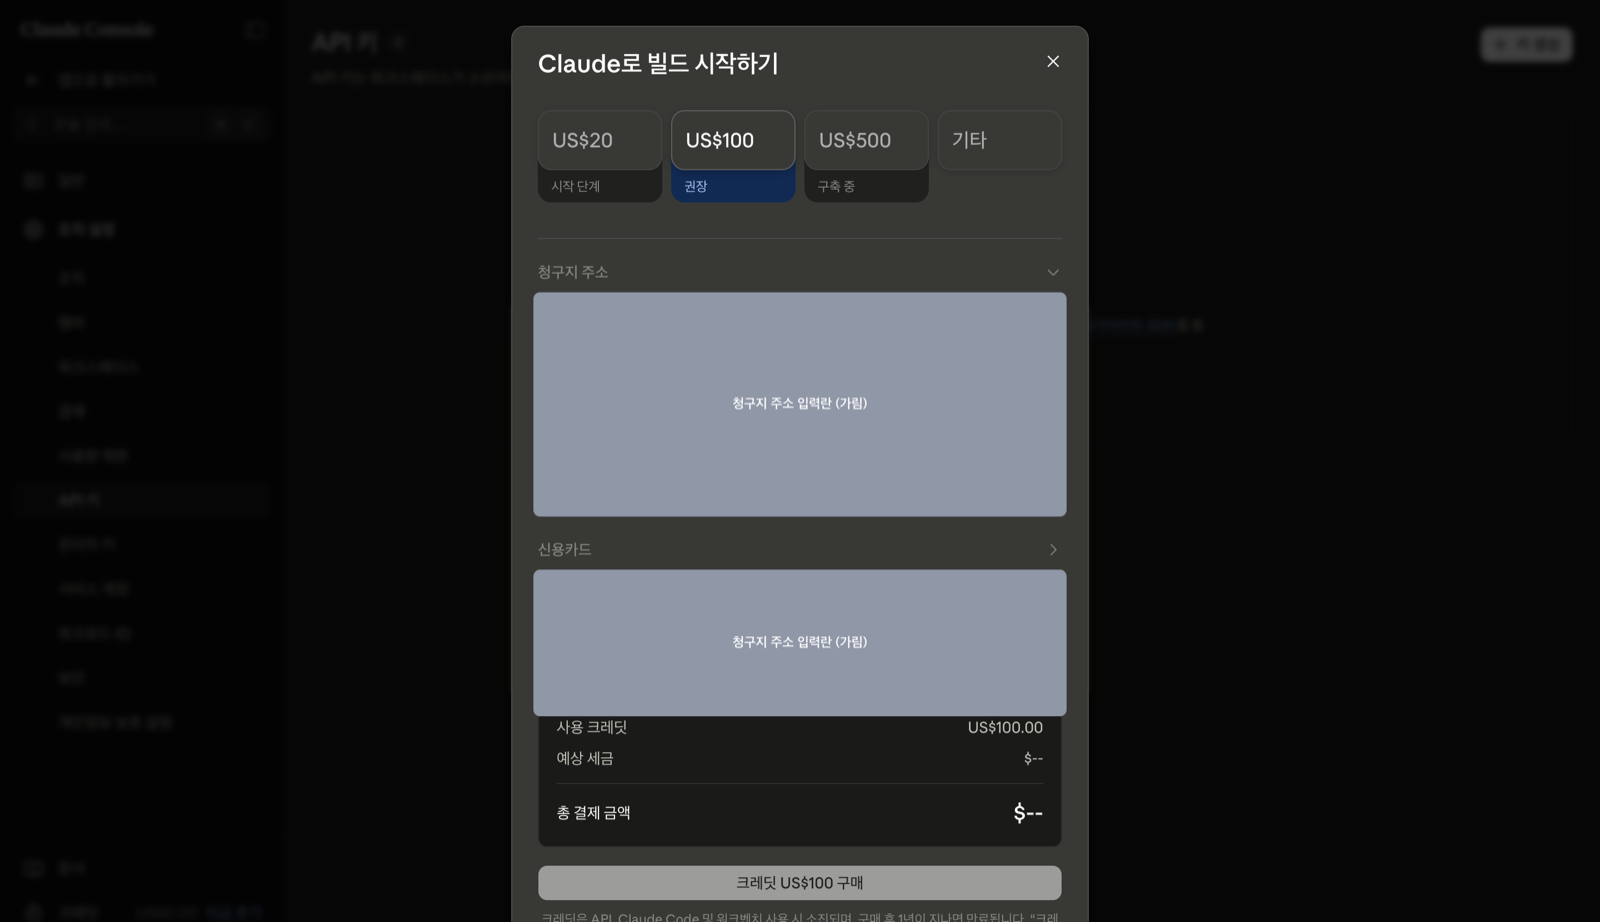The height and width of the screenshot is (922, 1600).
Task: Click the 예상 세금 label
Action: [x=585, y=759]
